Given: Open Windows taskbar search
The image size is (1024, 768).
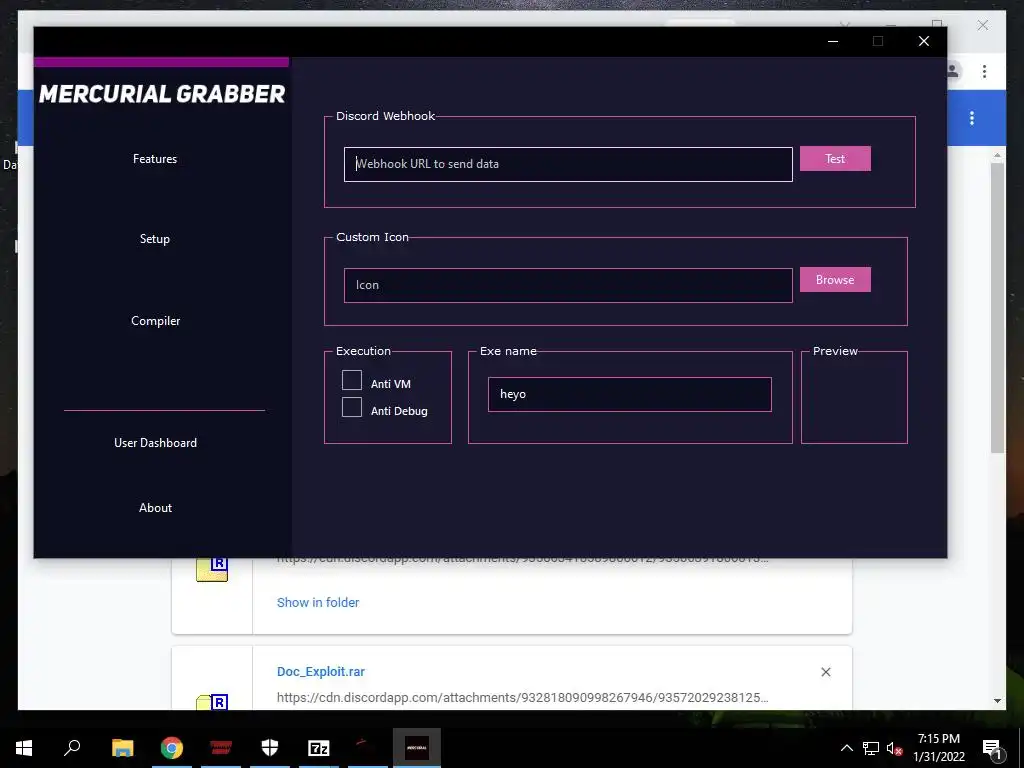Looking at the screenshot, I should pyautogui.click(x=72, y=748).
